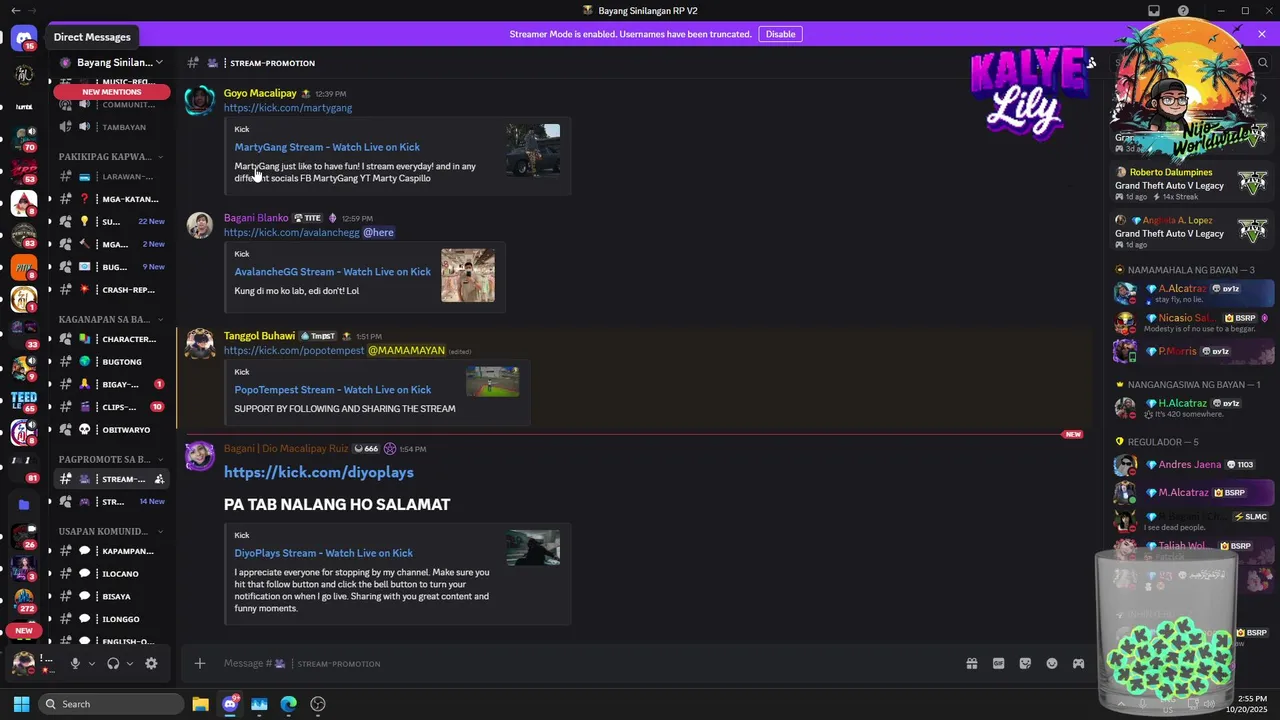Screen dimensions: 1280x720
Task: Open input device options arrow beside microphone
Action: point(92,663)
